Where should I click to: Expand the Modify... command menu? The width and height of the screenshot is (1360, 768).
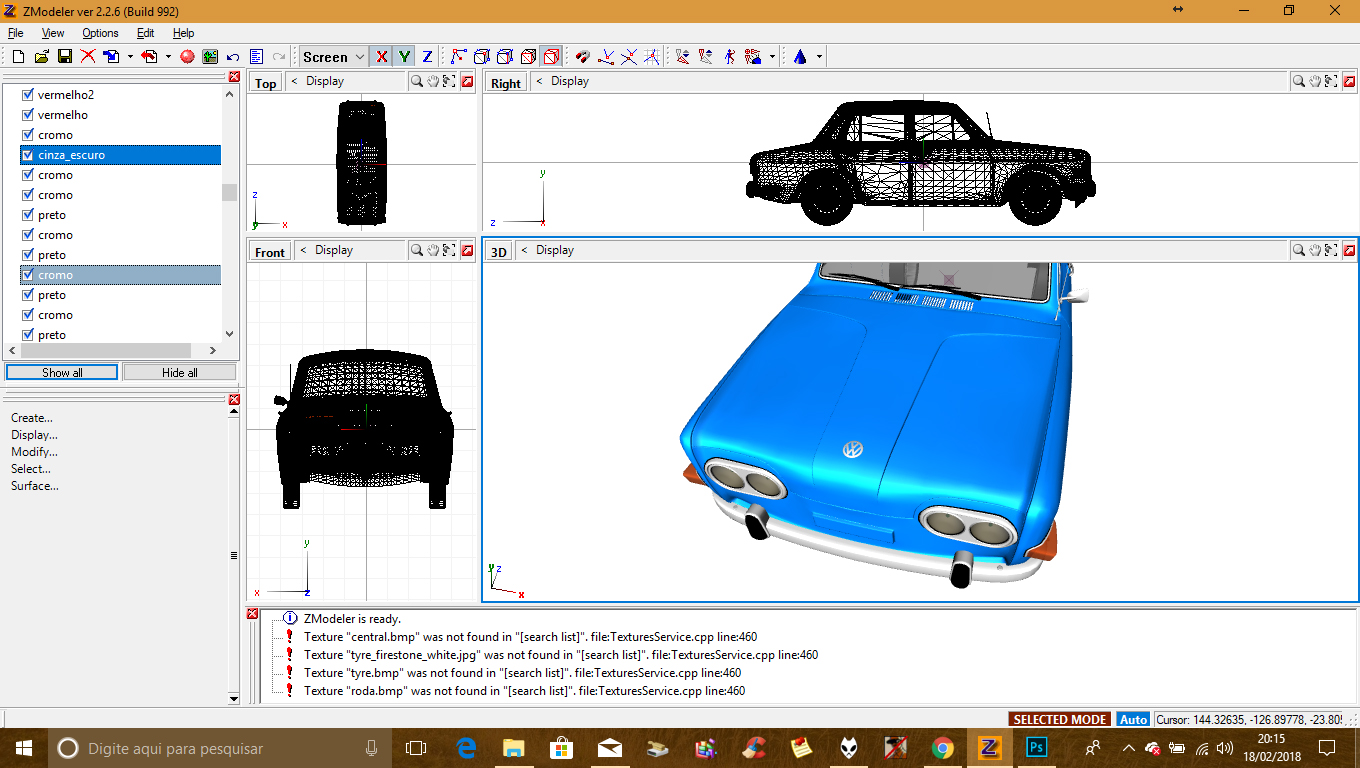34,452
